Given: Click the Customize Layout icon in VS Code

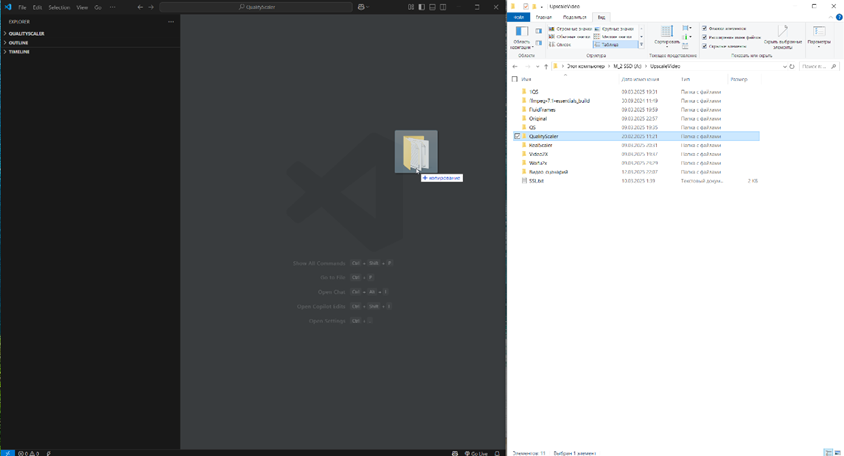Looking at the screenshot, I should pos(411,7).
